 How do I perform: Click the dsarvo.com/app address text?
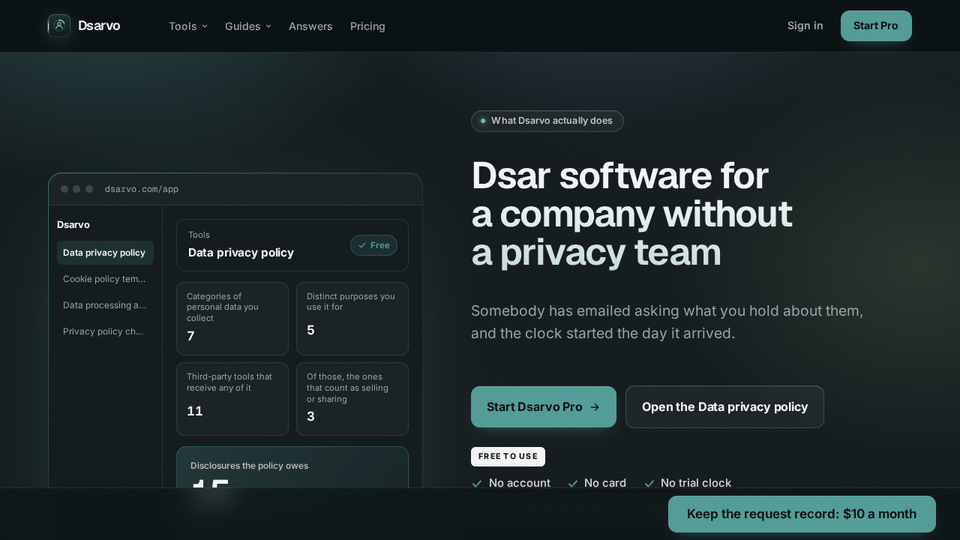(x=141, y=189)
